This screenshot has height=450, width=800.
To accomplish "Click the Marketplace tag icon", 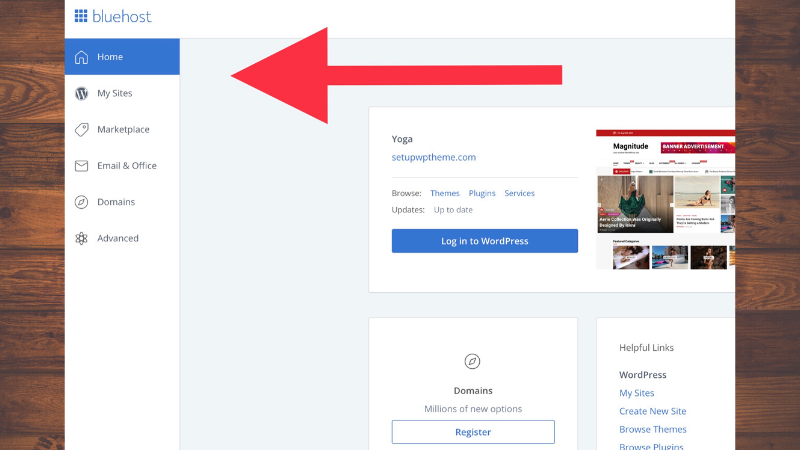I will click(81, 130).
